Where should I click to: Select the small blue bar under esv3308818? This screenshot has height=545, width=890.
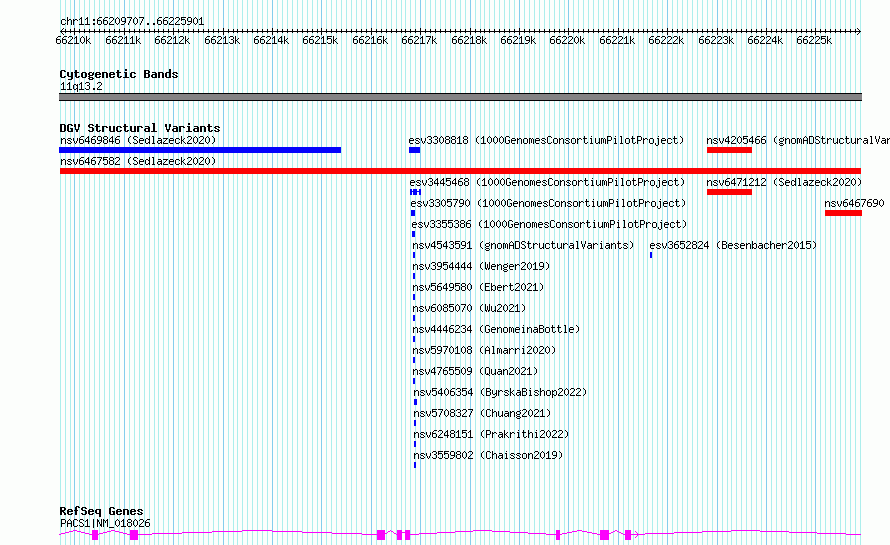(x=414, y=150)
